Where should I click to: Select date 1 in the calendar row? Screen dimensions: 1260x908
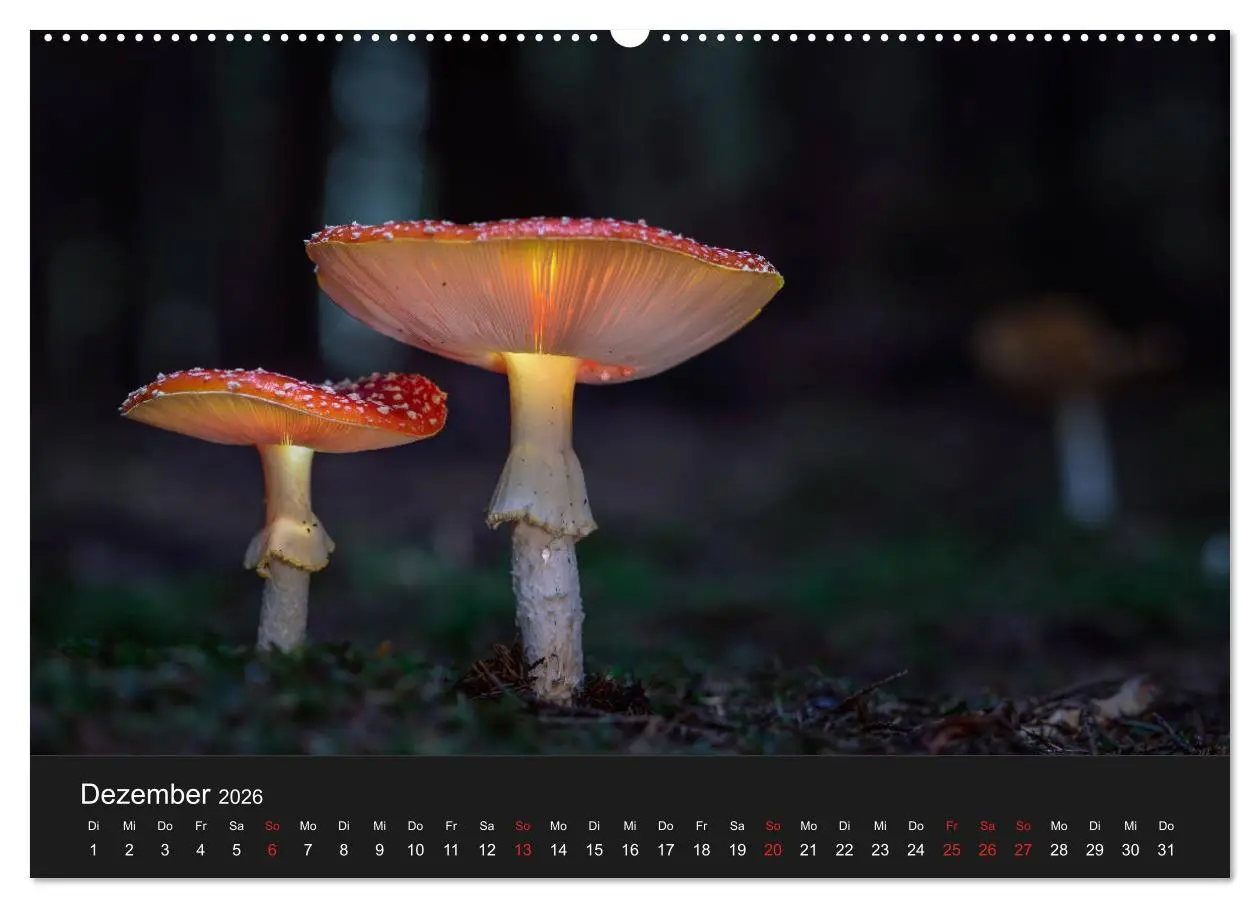93,850
